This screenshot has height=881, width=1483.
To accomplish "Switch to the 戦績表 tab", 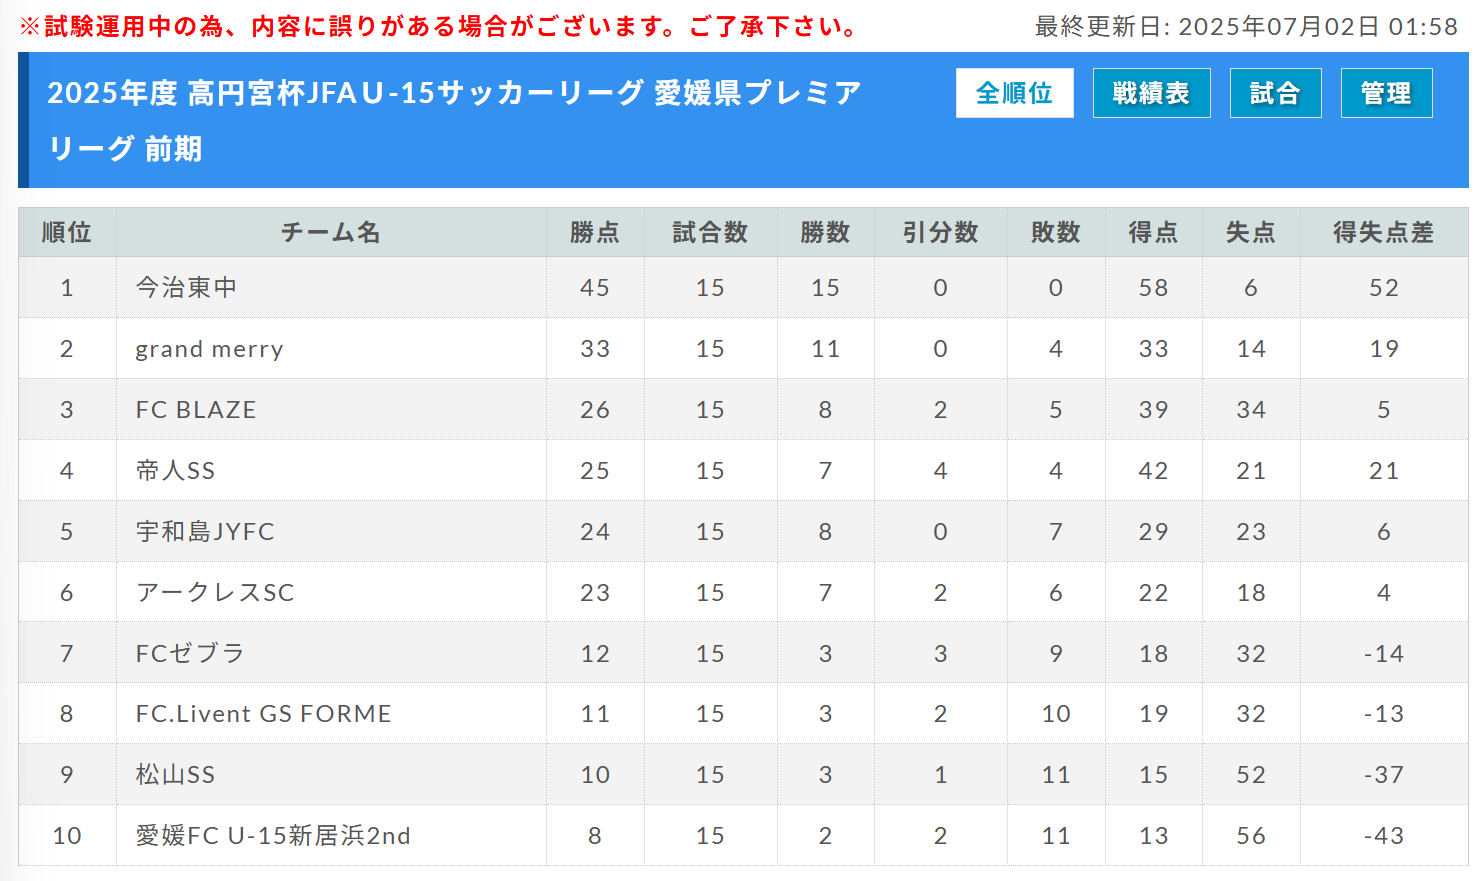I will pyautogui.click(x=1151, y=93).
